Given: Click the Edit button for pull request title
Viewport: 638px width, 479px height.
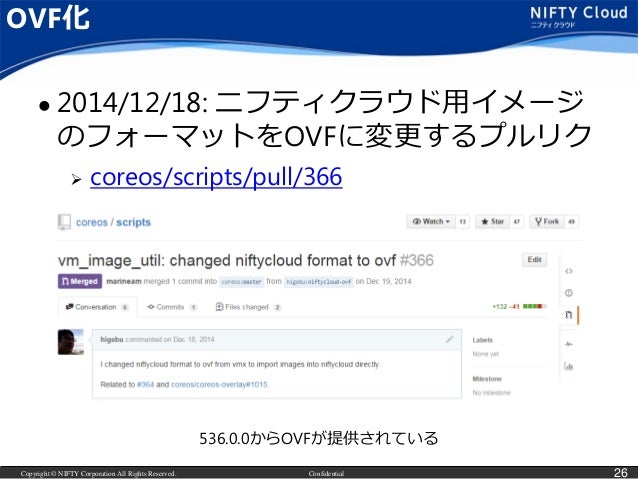Looking at the screenshot, I should tap(534, 260).
